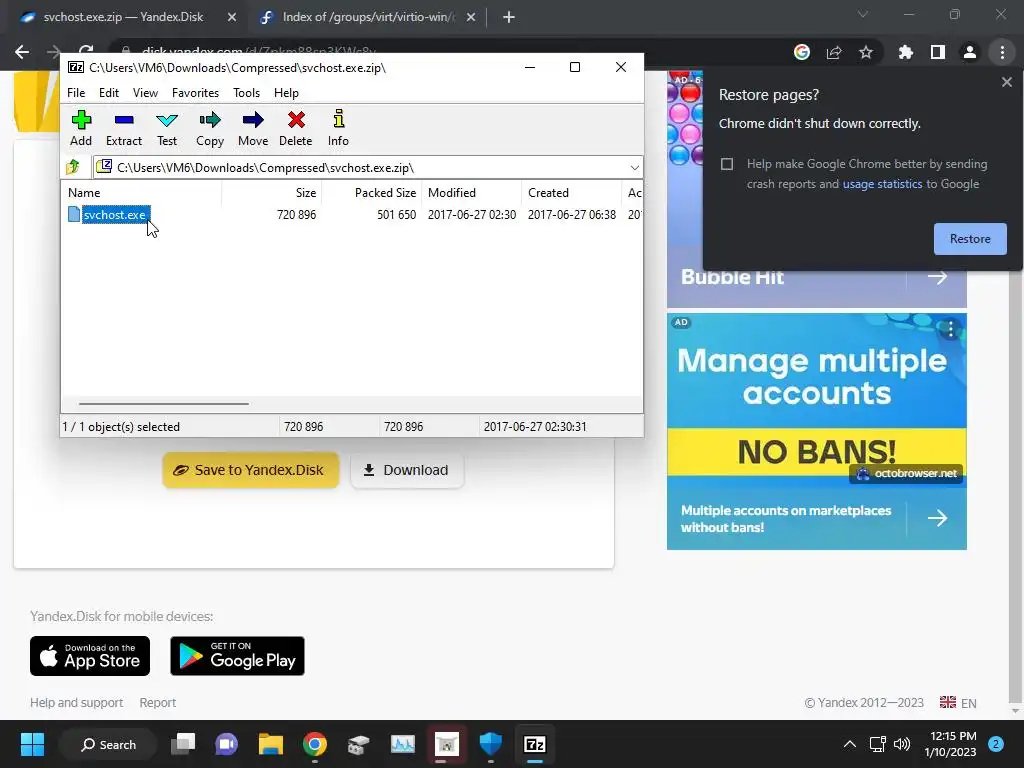Click Download on the App Store badge
Viewport: 1024px width, 768px height.
[x=90, y=656]
